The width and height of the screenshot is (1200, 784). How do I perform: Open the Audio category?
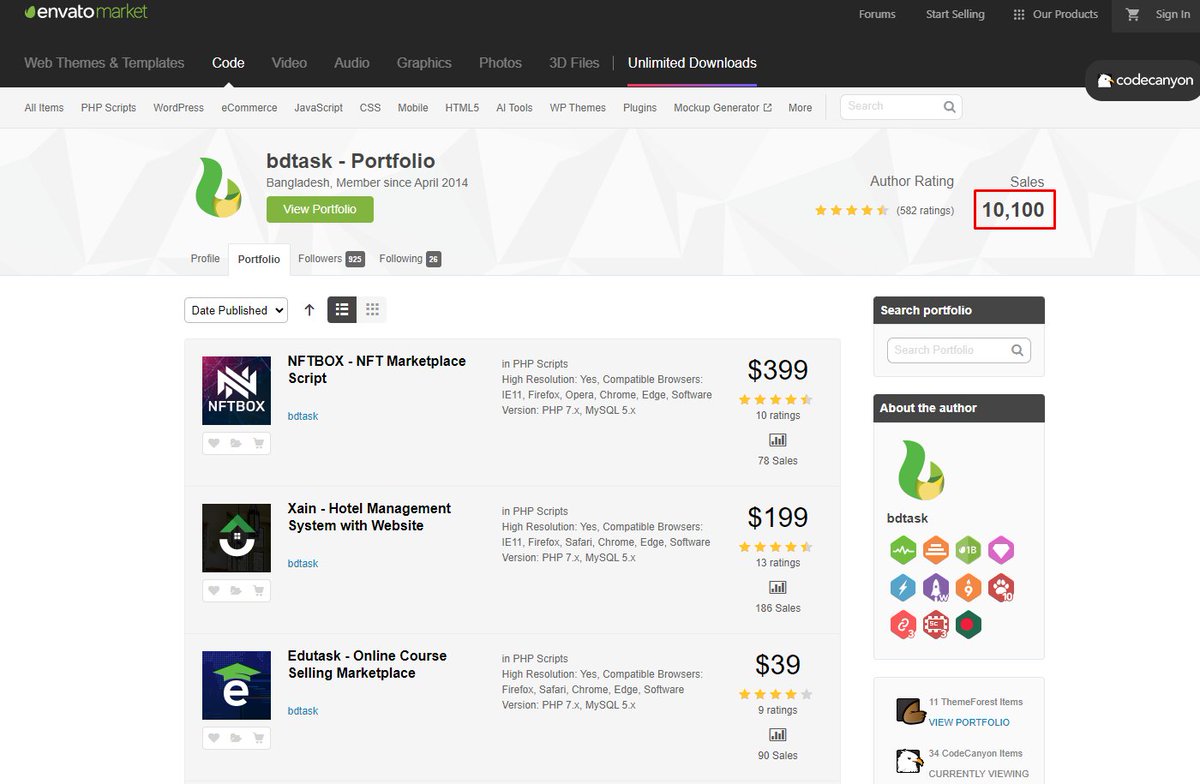coord(352,62)
